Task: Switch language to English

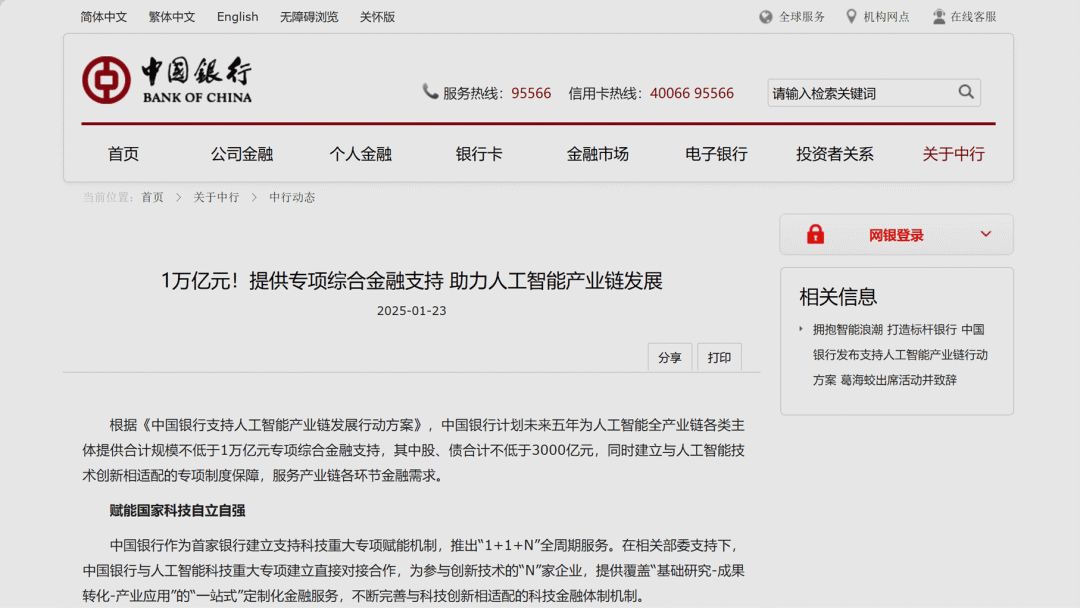Action: tap(238, 17)
